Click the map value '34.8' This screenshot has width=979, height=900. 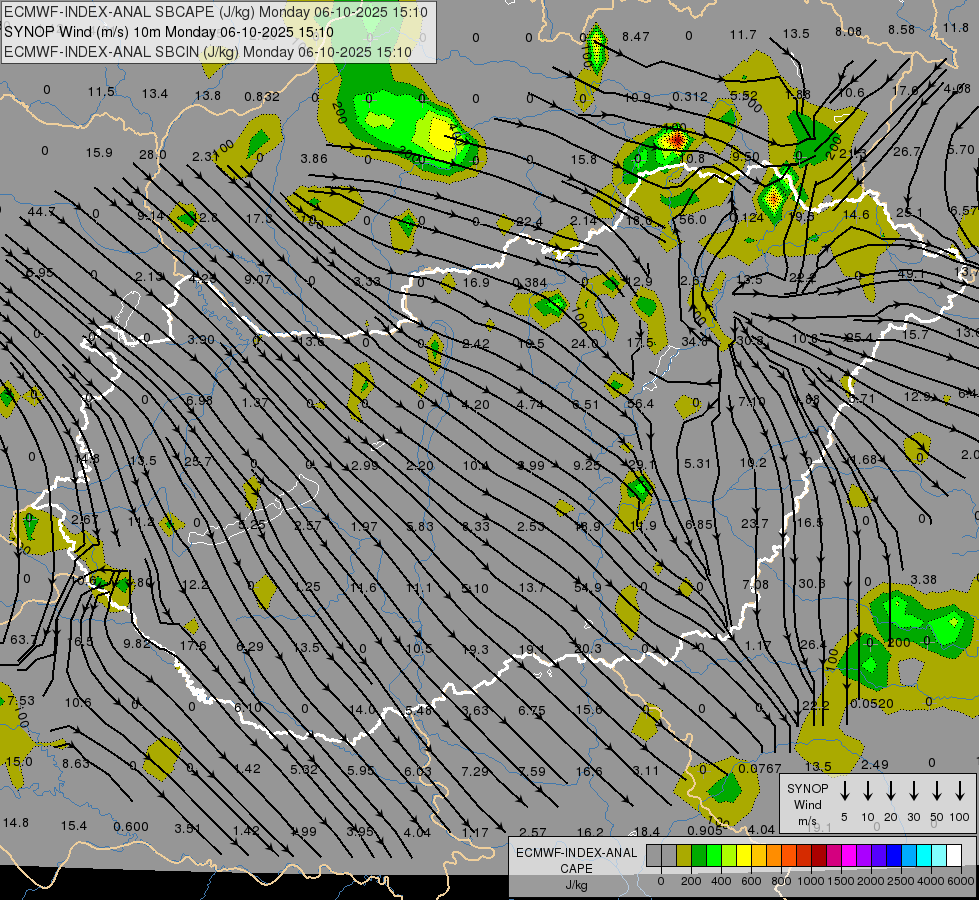tap(694, 342)
